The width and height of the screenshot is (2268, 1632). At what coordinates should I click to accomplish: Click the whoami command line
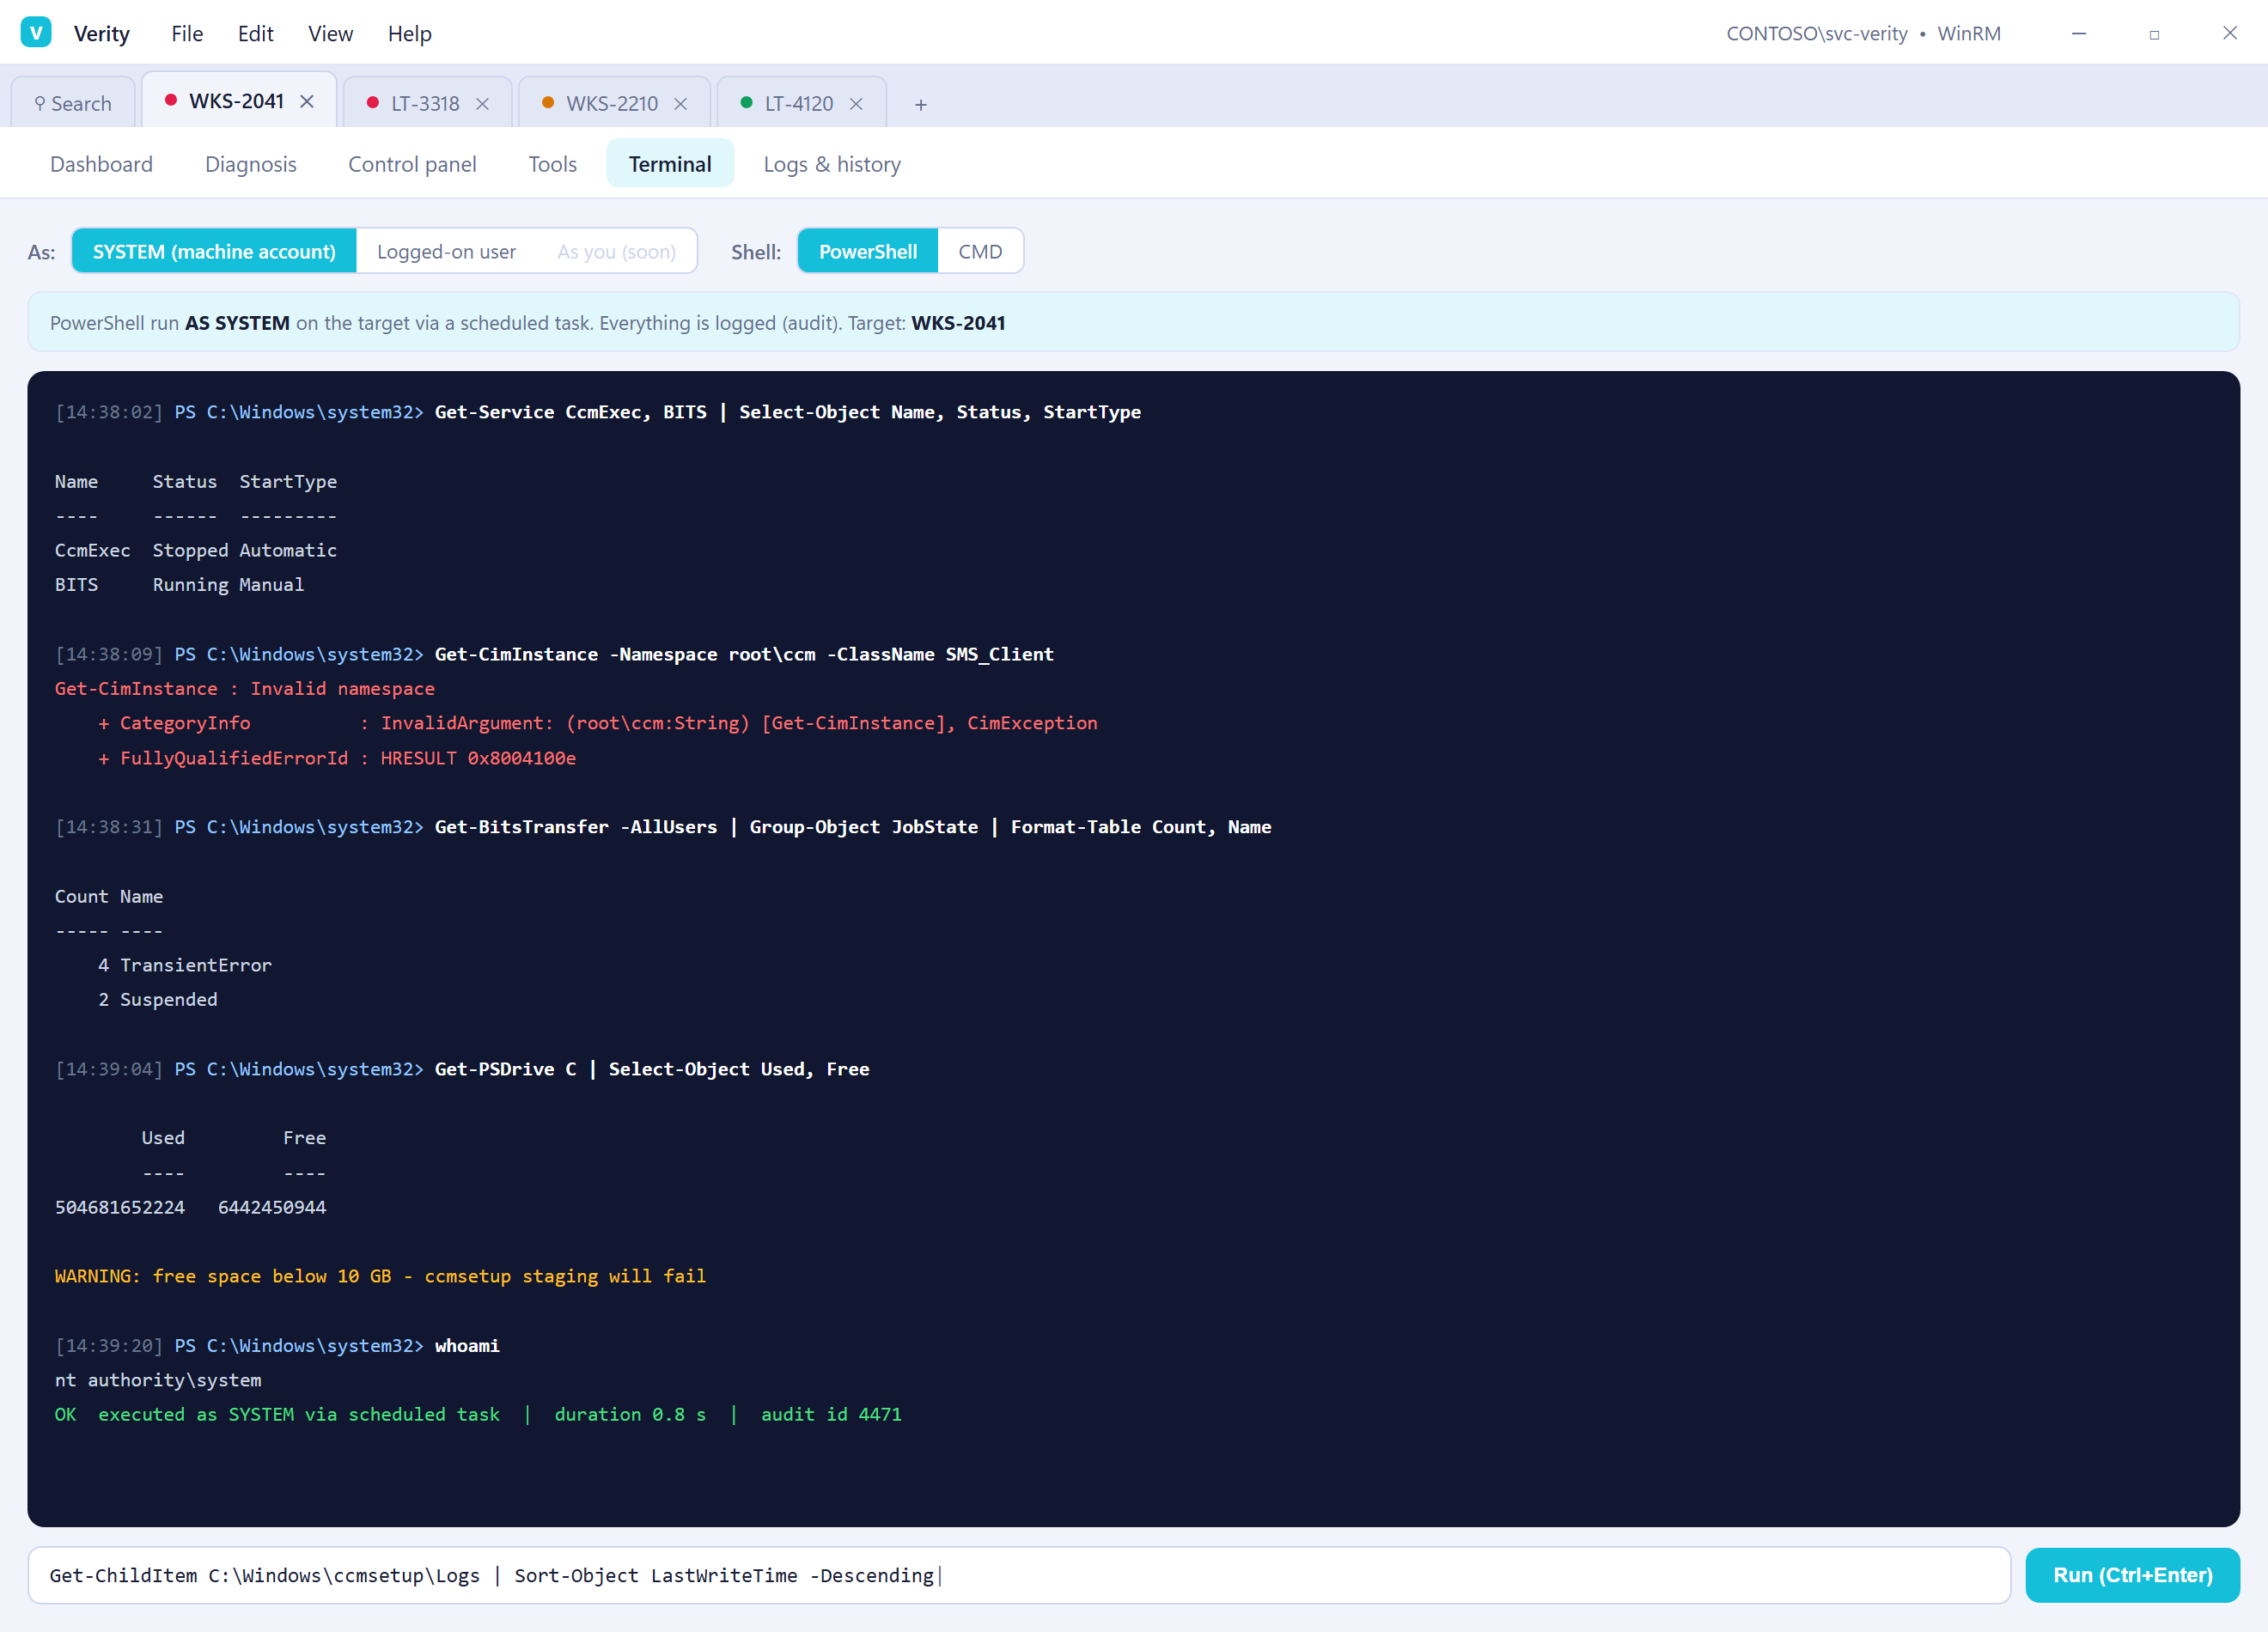(277, 1345)
